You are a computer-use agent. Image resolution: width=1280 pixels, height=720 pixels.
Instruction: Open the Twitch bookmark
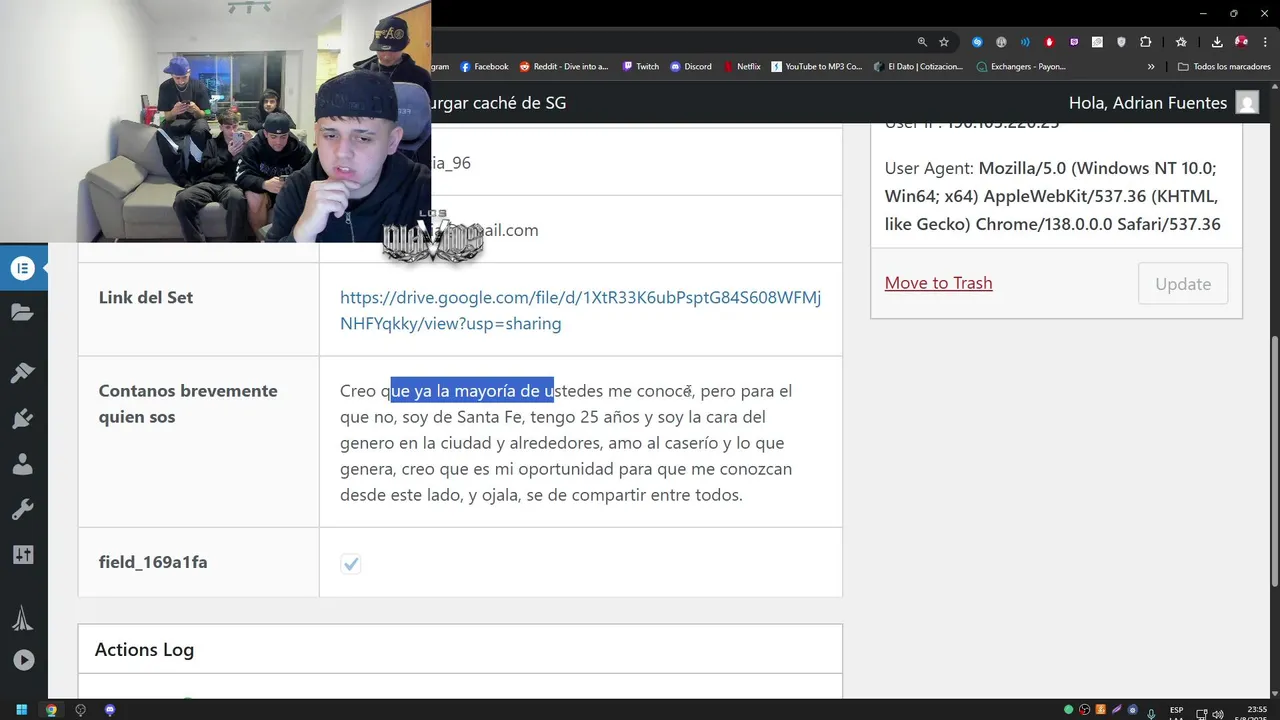click(641, 67)
